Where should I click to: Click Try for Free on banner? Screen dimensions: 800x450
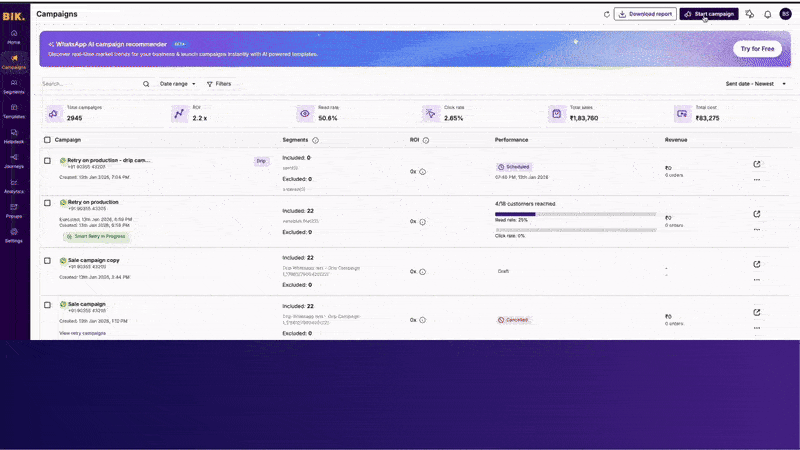click(x=757, y=49)
